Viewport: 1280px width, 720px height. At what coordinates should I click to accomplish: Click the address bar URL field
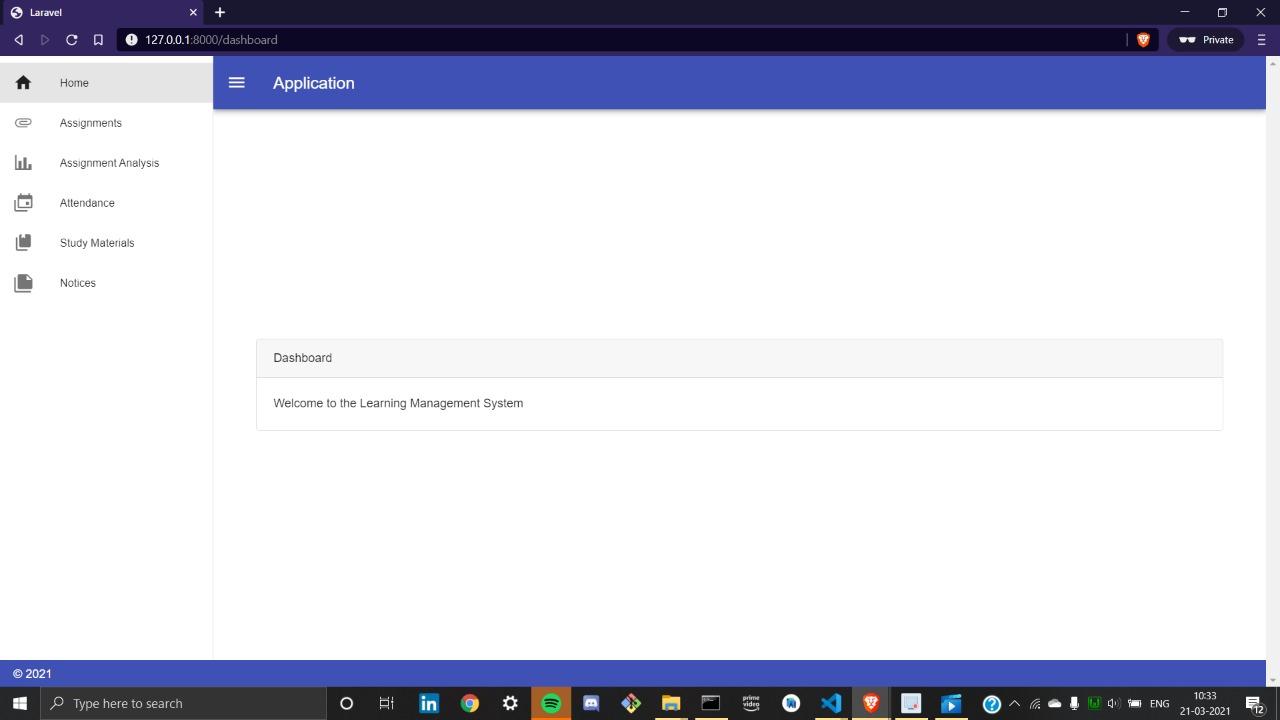[x=620, y=40]
